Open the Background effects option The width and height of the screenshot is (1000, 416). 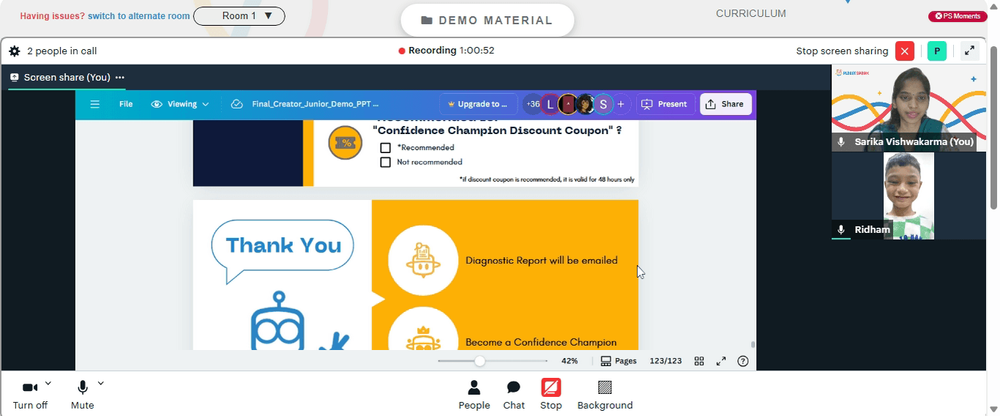[605, 395]
